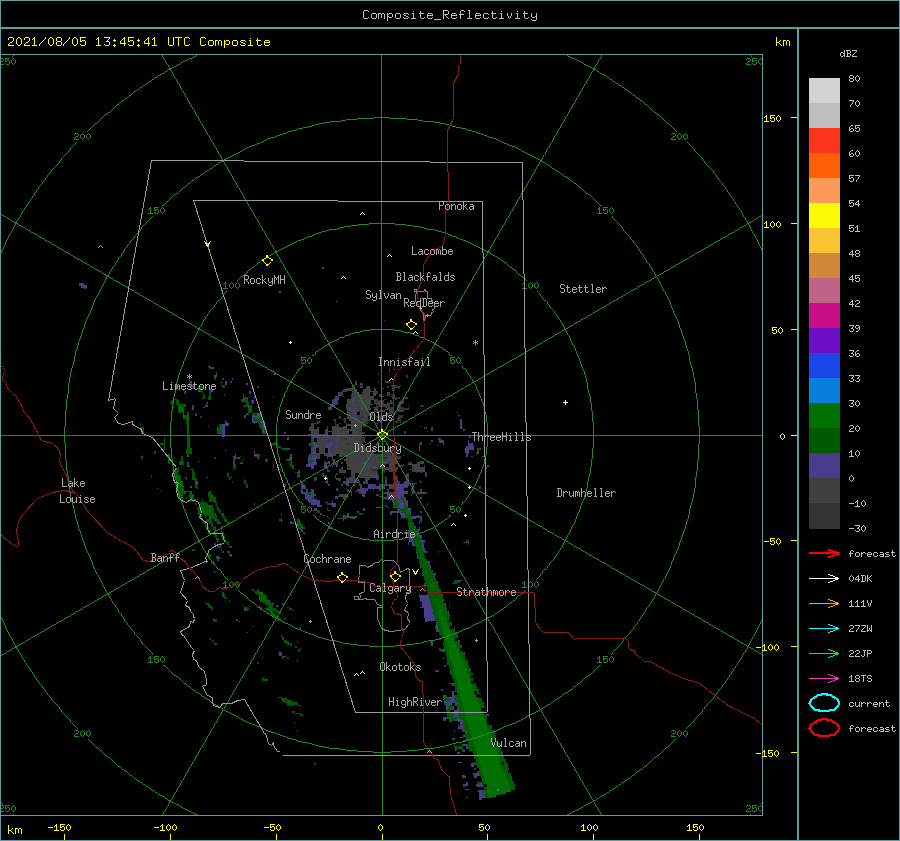Click yellow diamond at radar center near Olds
The width and height of the screenshot is (900, 841).
click(382, 435)
